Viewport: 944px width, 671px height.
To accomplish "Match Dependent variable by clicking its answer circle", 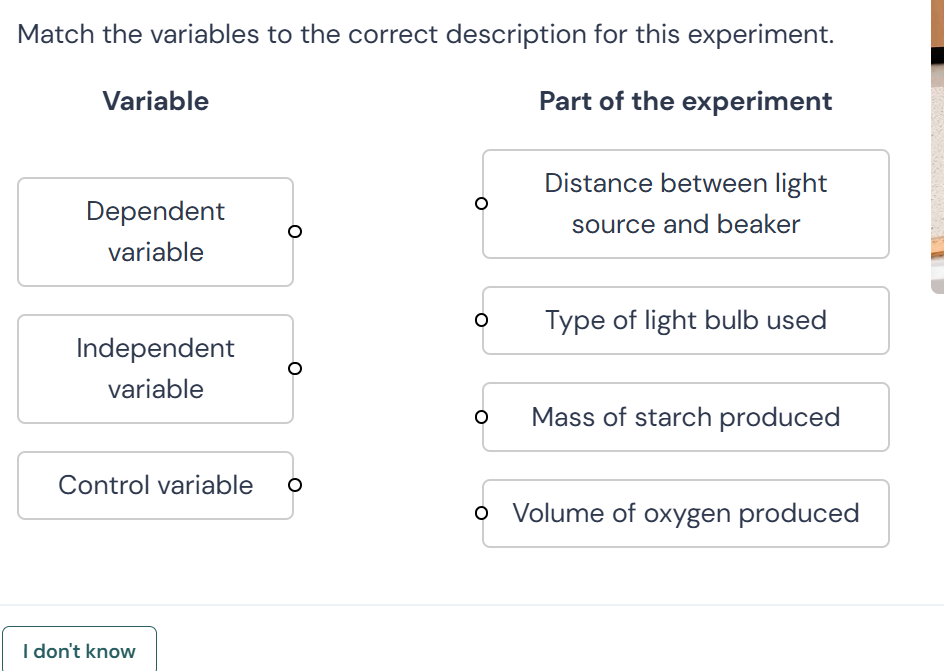I will pos(295,232).
